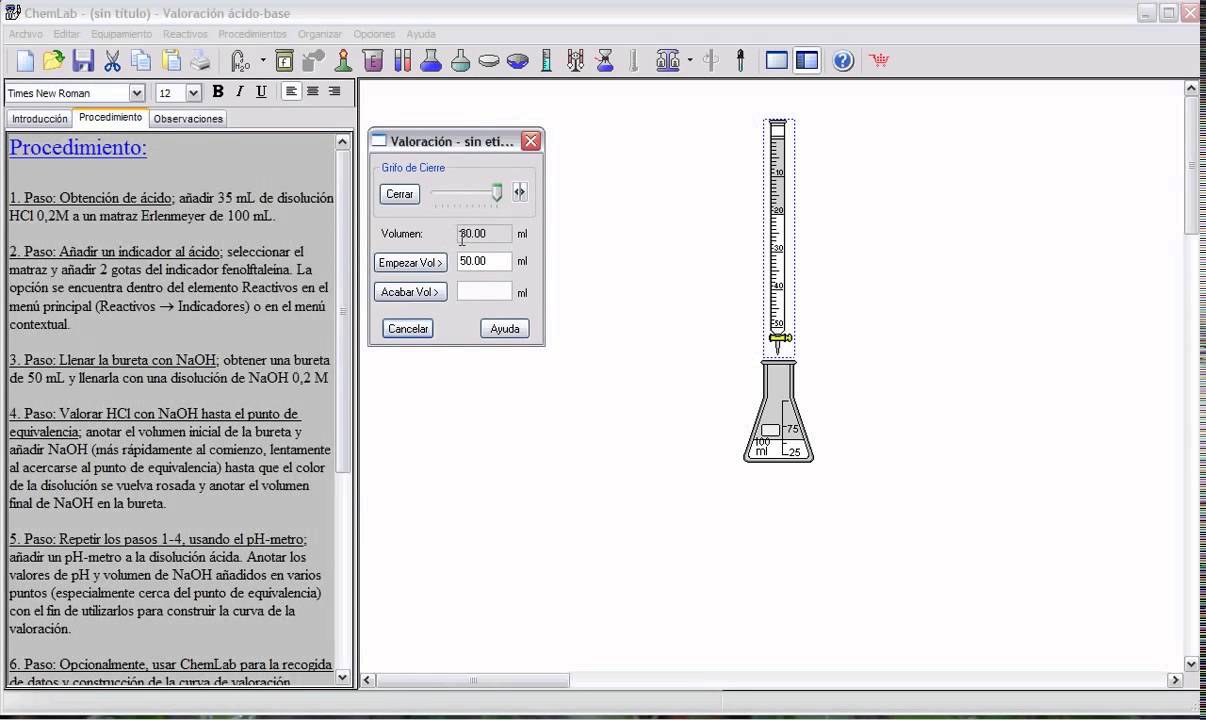Close the Valoración dialog with red X

(531, 141)
